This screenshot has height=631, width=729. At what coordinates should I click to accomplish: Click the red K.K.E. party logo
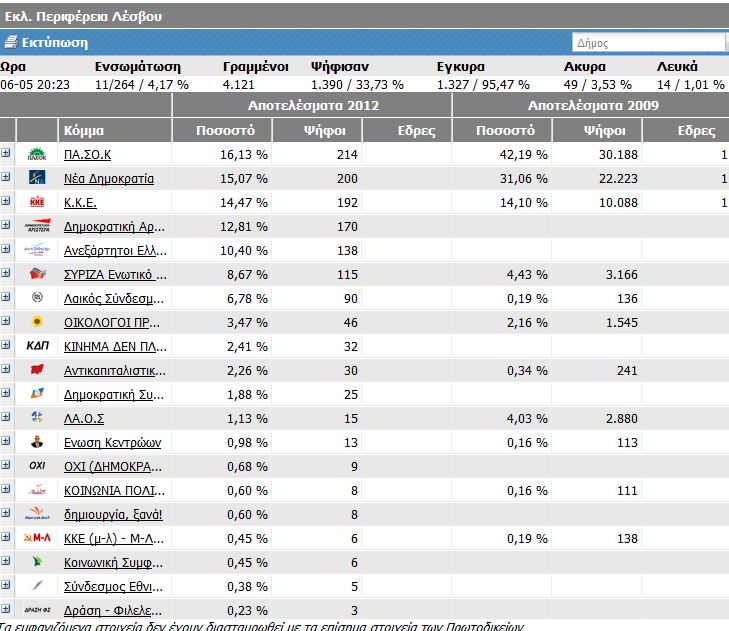coord(37,202)
